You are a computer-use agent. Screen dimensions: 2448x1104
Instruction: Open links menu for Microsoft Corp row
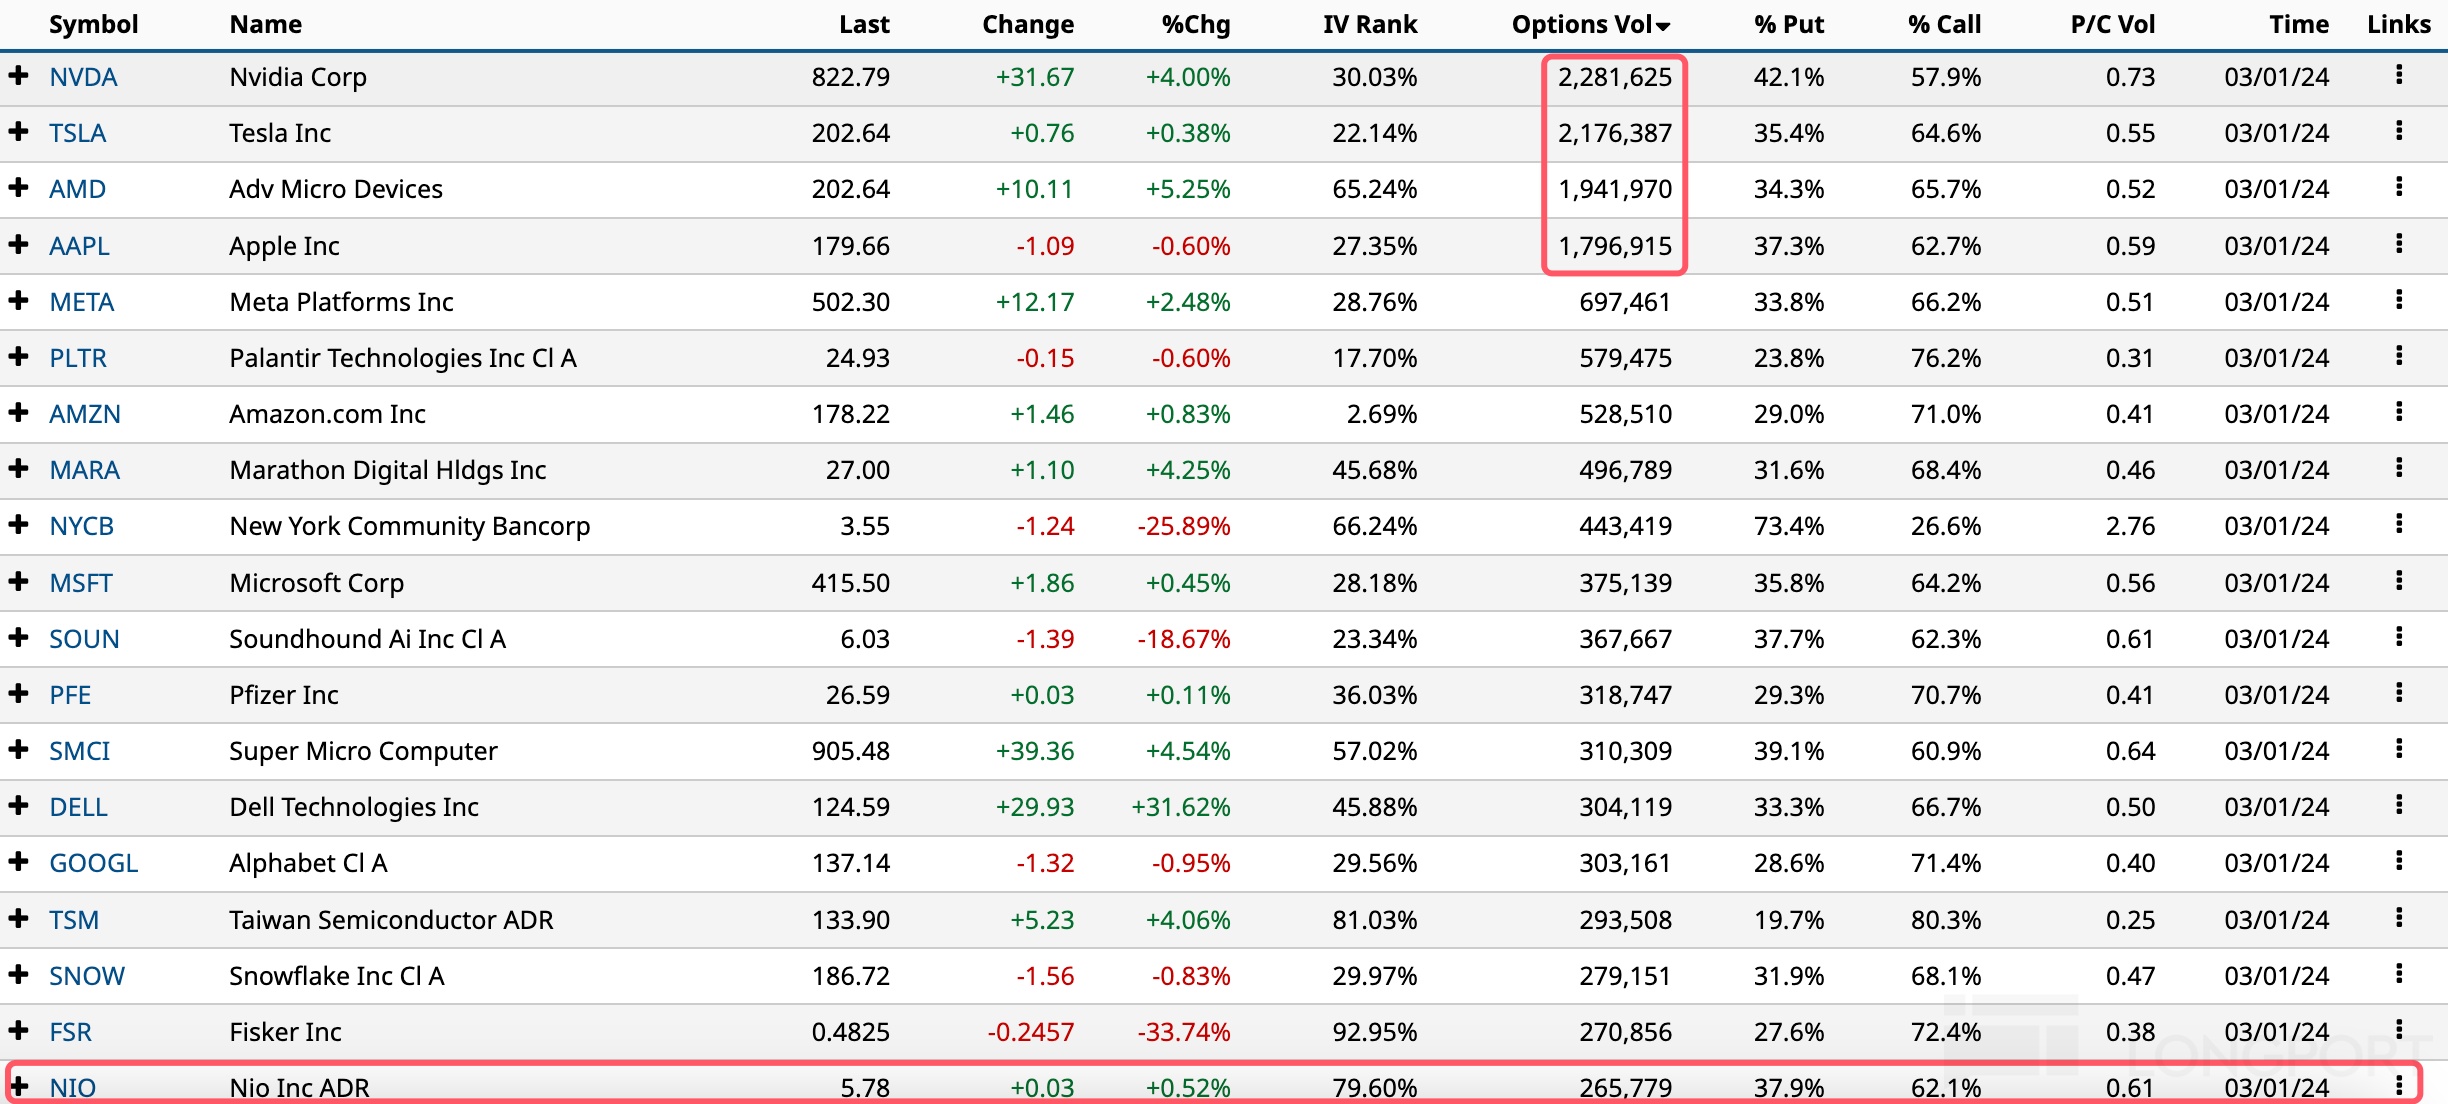pos(2398,581)
